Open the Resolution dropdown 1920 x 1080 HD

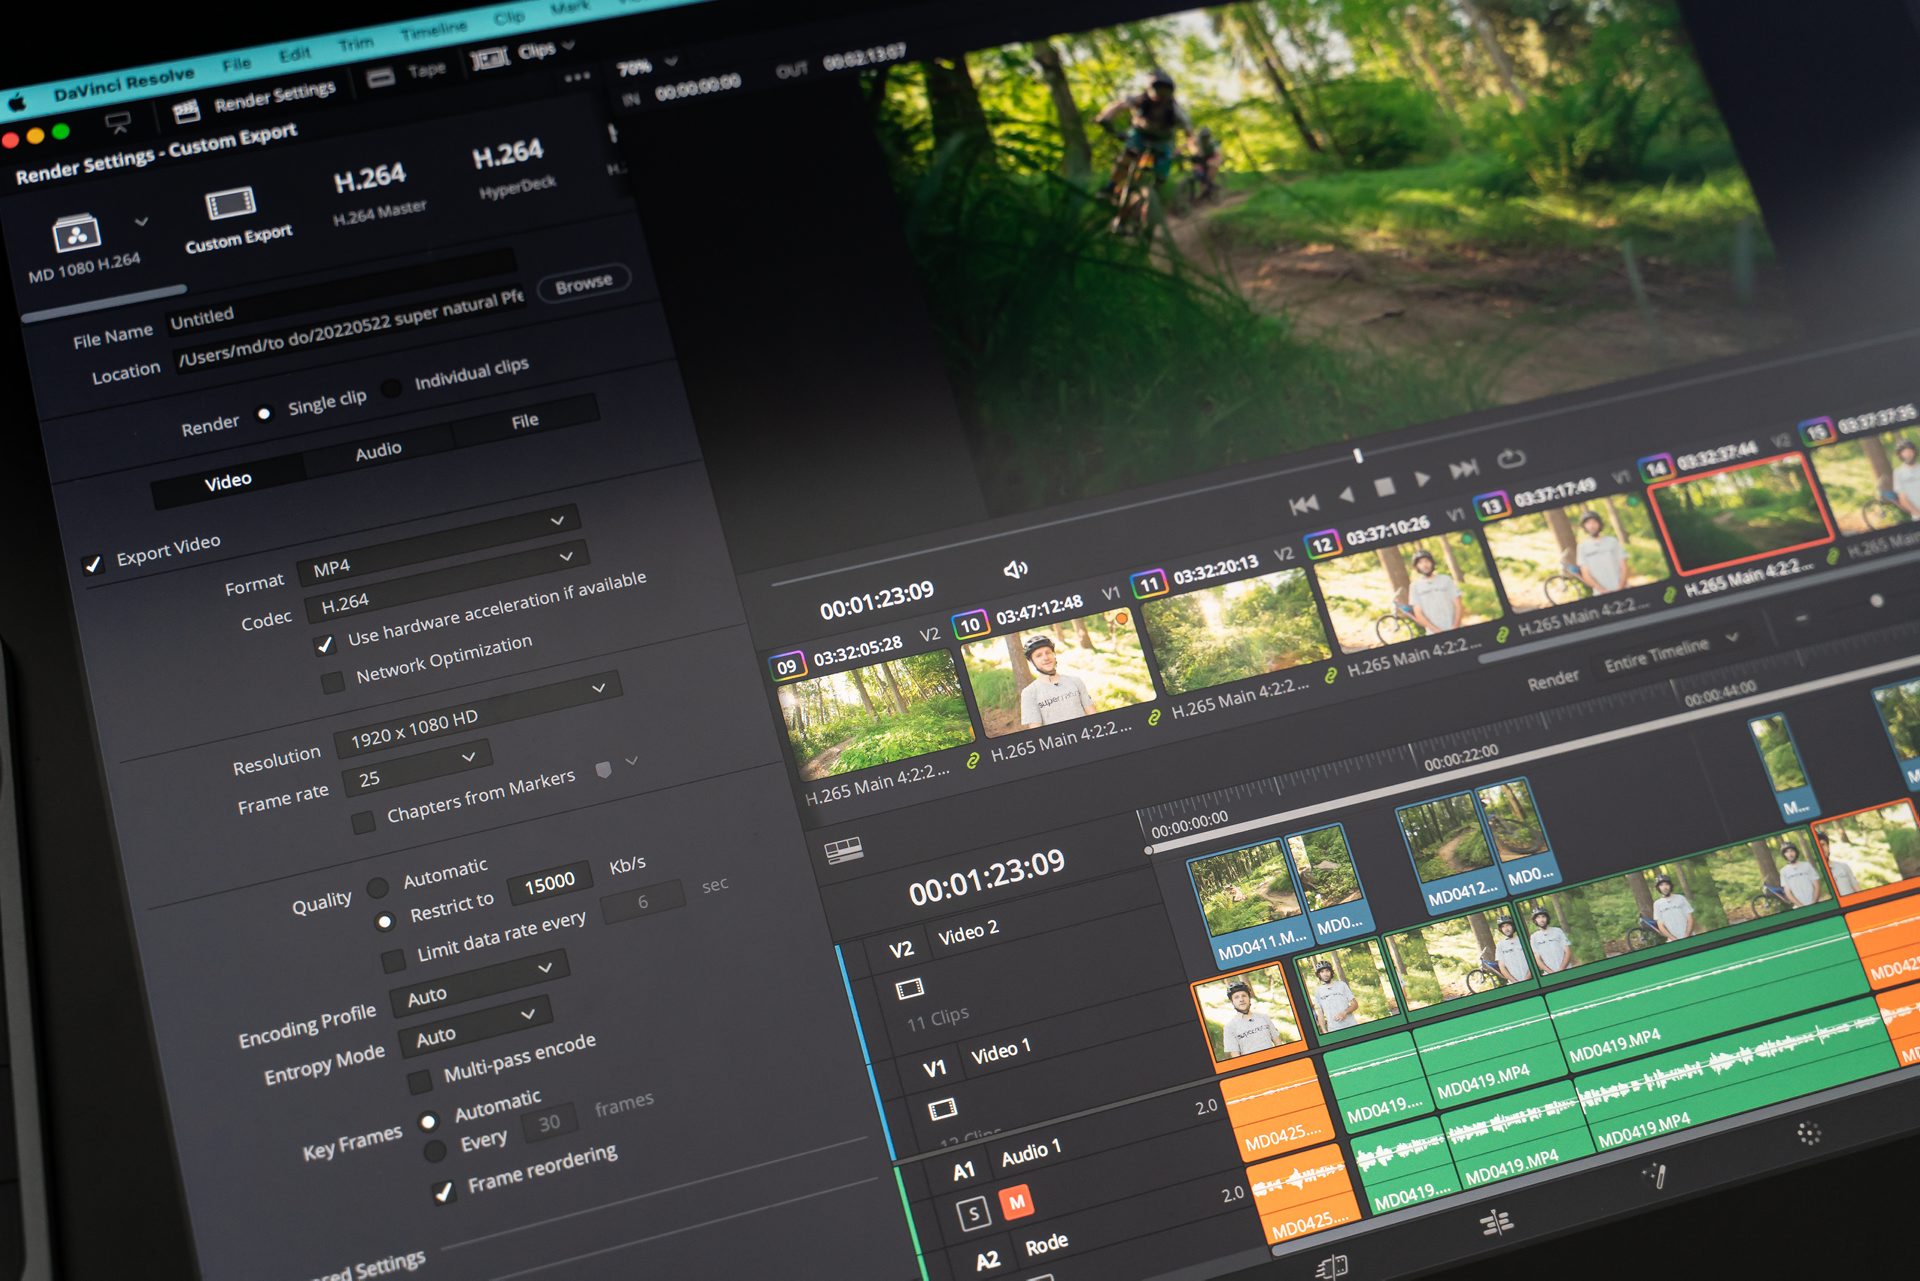(x=477, y=712)
